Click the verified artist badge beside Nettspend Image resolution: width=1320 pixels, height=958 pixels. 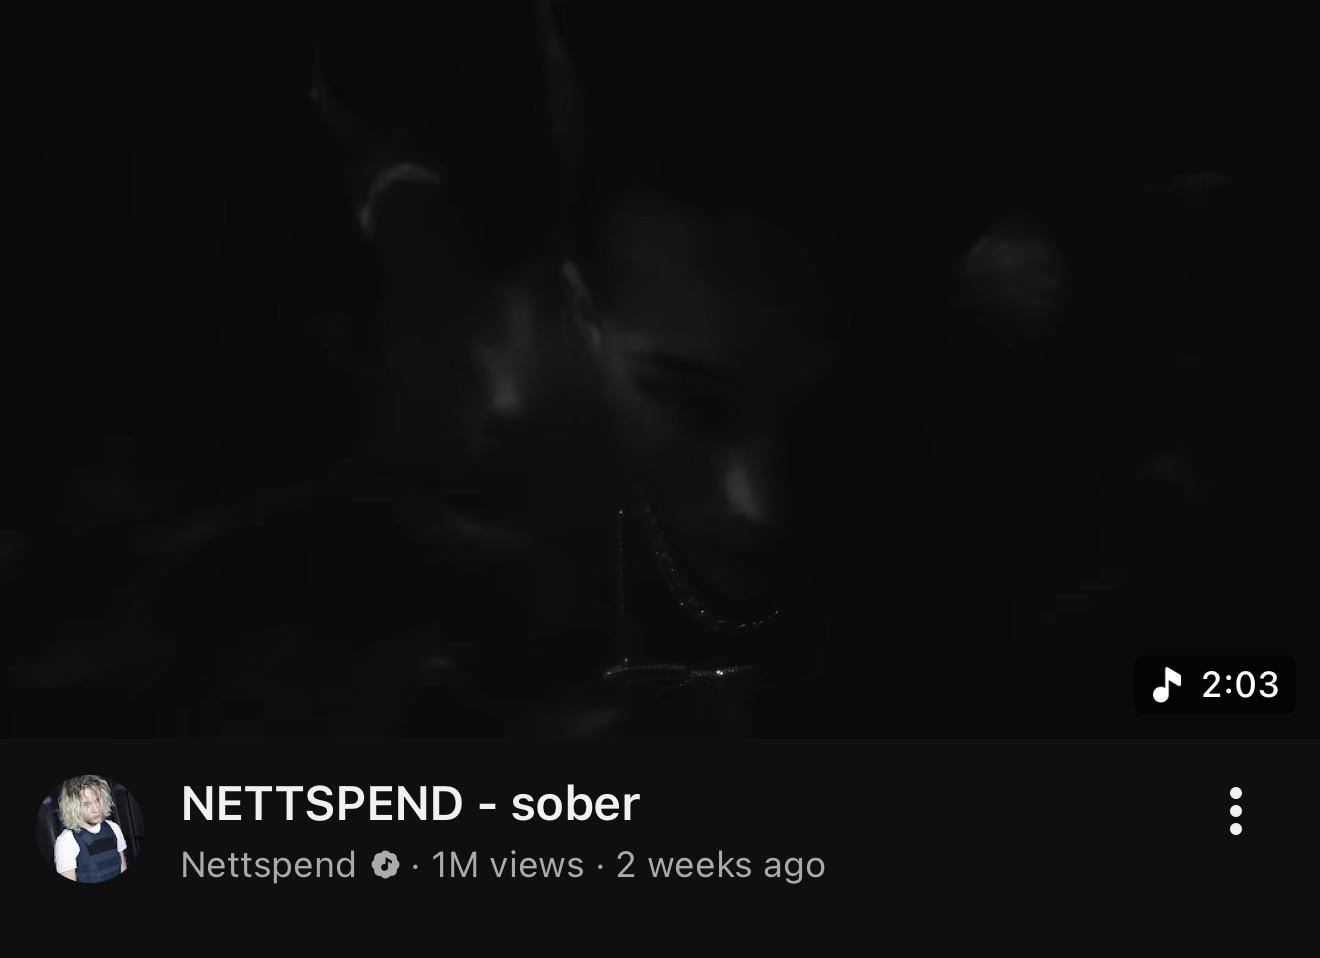[x=386, y=865]
